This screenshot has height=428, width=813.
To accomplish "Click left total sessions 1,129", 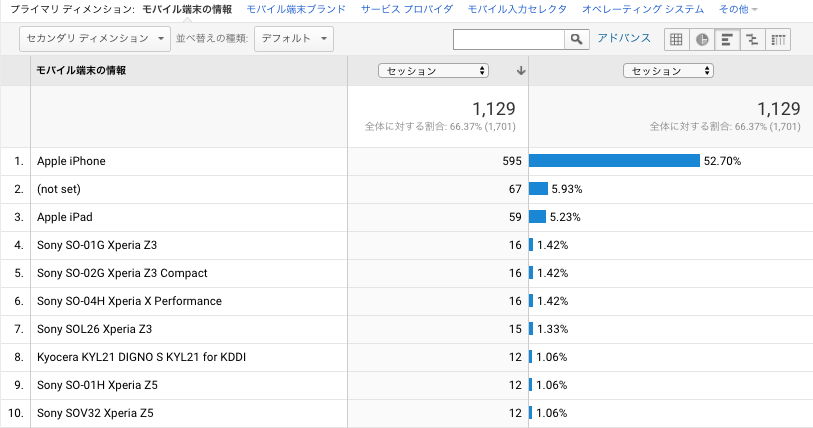I will (494, 109).
